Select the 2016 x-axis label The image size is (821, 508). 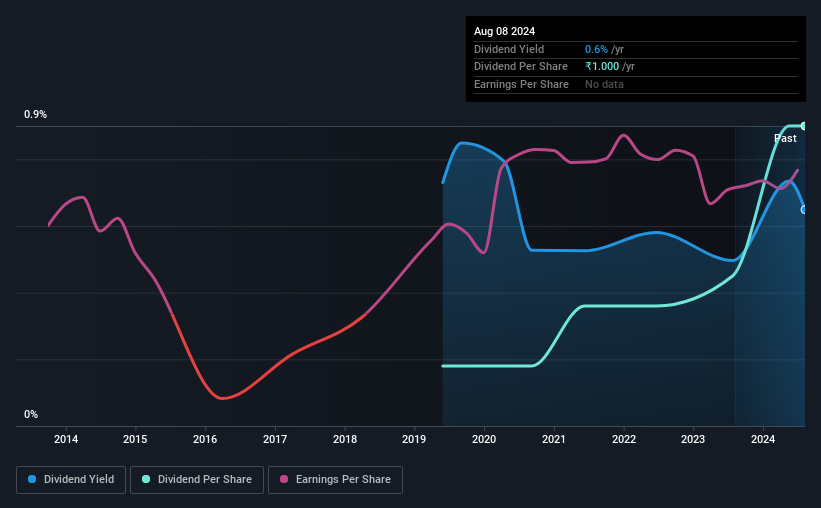click(205, 439)
